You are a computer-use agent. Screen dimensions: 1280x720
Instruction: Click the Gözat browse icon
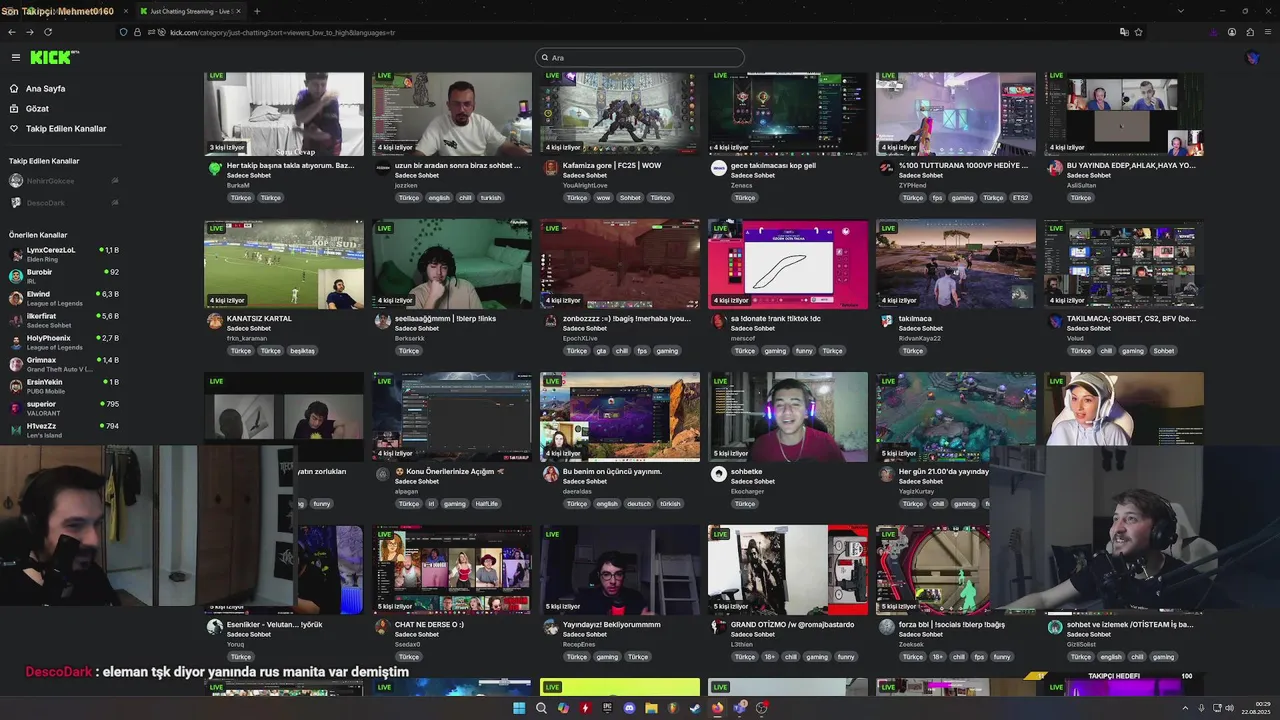click(14, 108)
